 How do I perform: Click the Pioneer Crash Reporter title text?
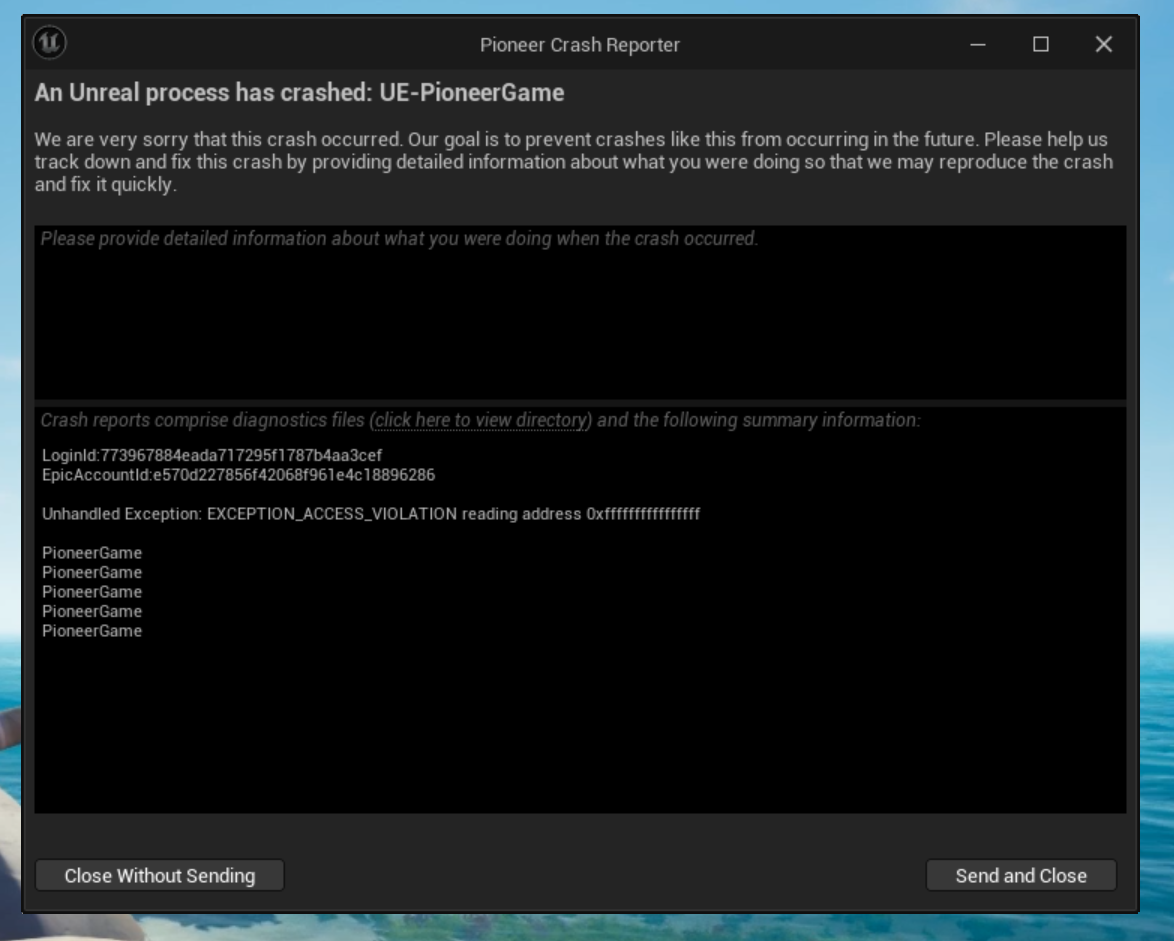tap(580, 45)
